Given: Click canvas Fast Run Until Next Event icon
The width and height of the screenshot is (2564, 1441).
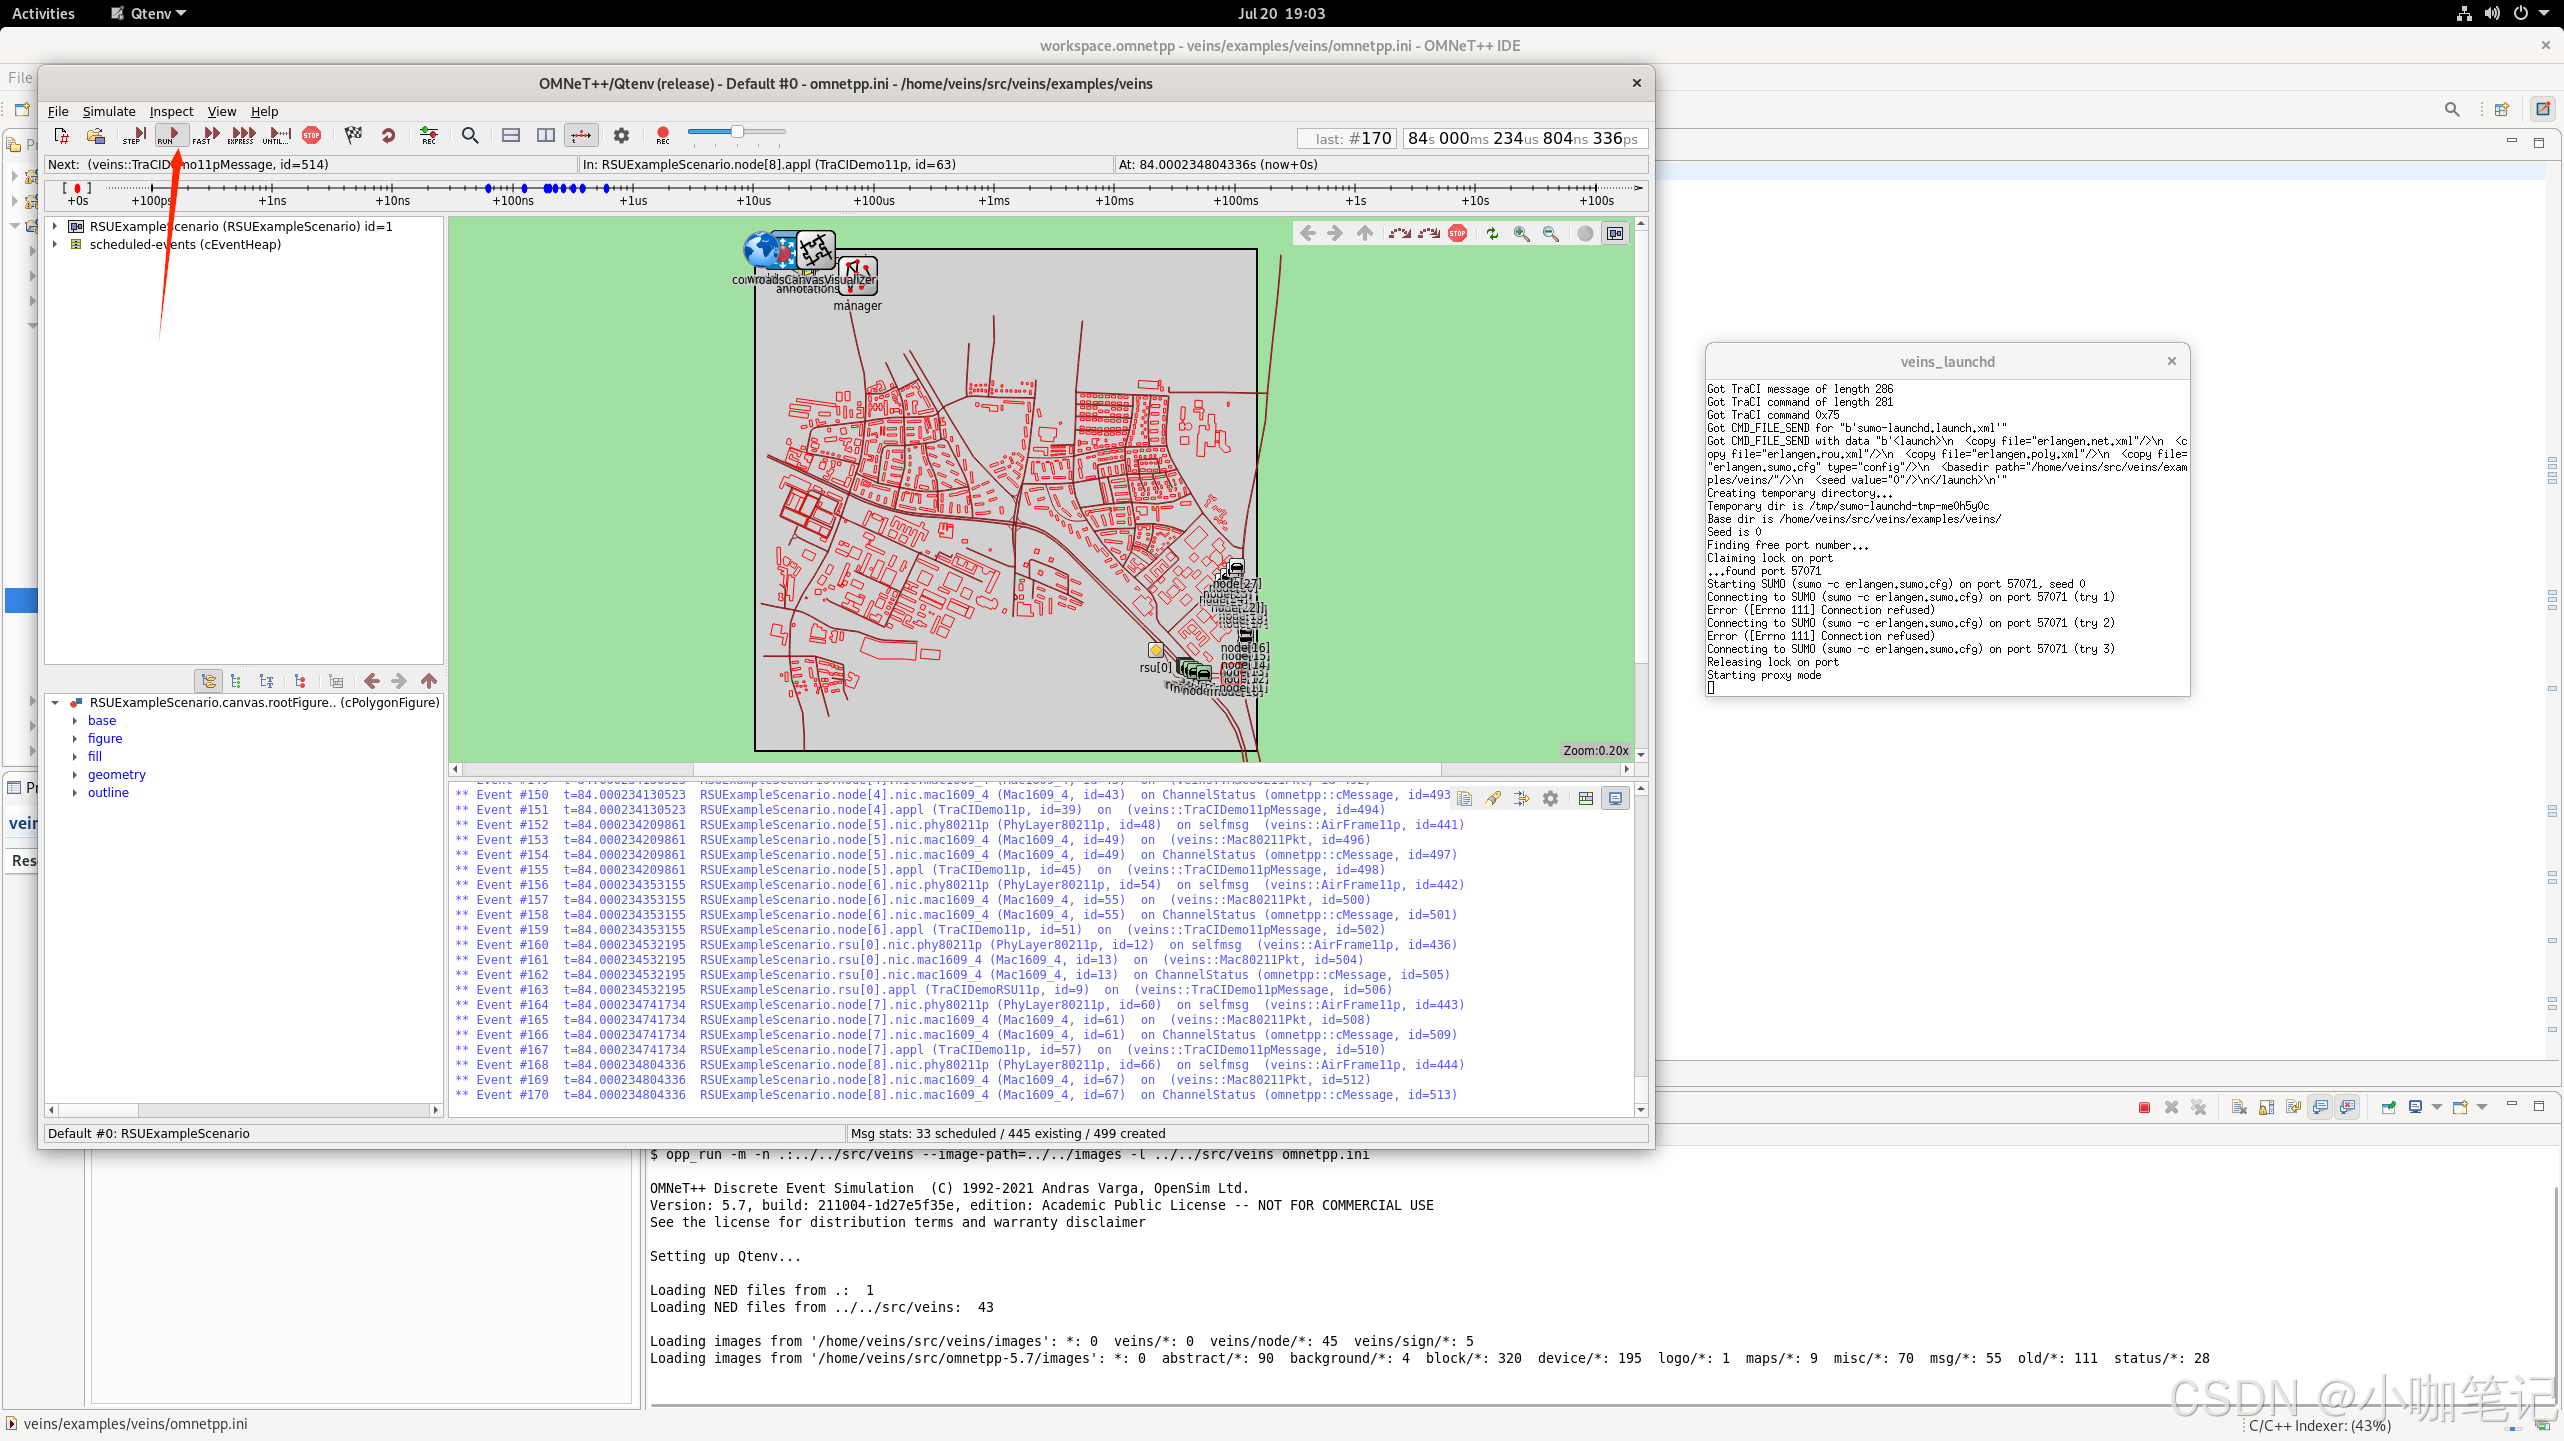Looking at the screenshot, I should pos(1429,234).
